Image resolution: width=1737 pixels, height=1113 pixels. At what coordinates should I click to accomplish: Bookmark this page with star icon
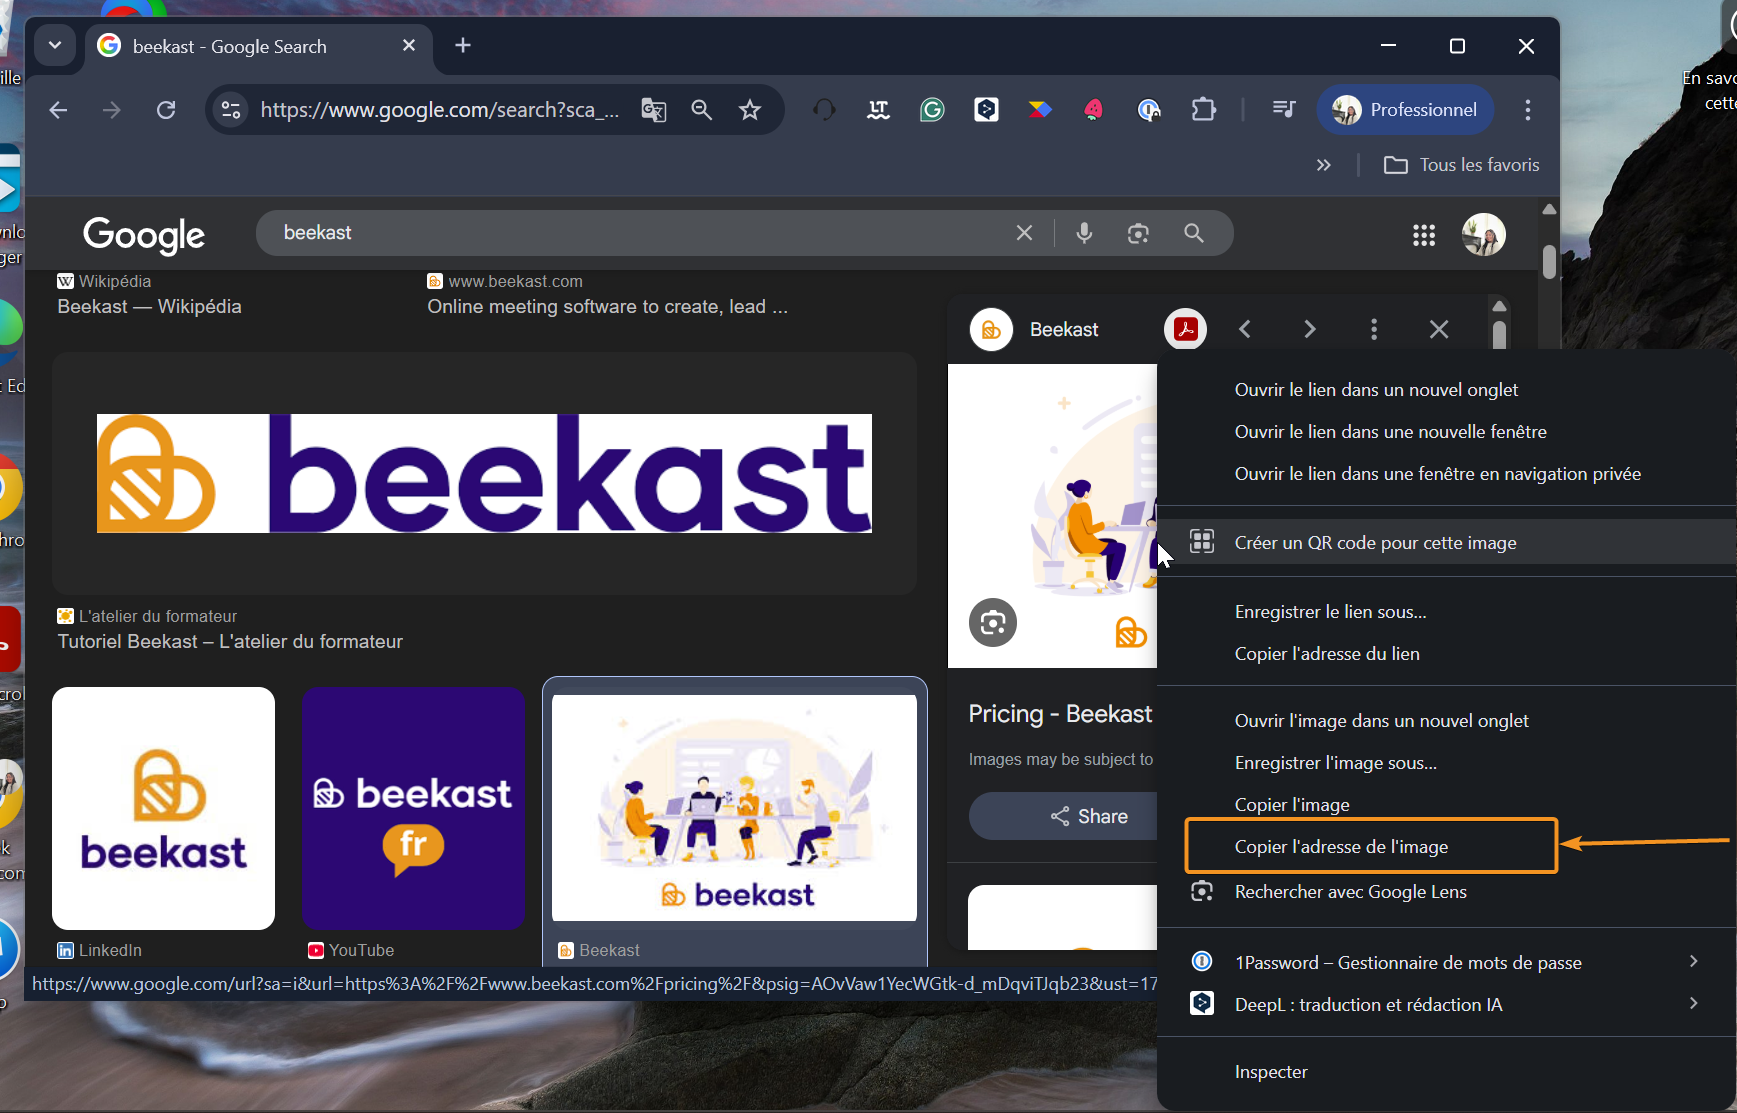point(750,110)
